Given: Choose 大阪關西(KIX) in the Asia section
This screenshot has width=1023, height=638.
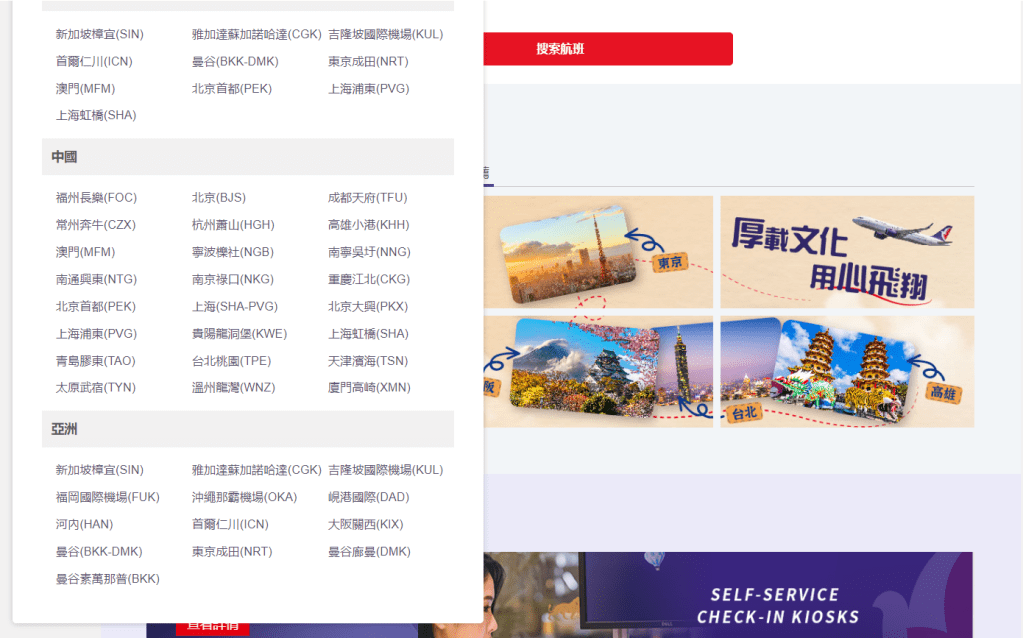Looking at the screenshot, I should point(367,524).
